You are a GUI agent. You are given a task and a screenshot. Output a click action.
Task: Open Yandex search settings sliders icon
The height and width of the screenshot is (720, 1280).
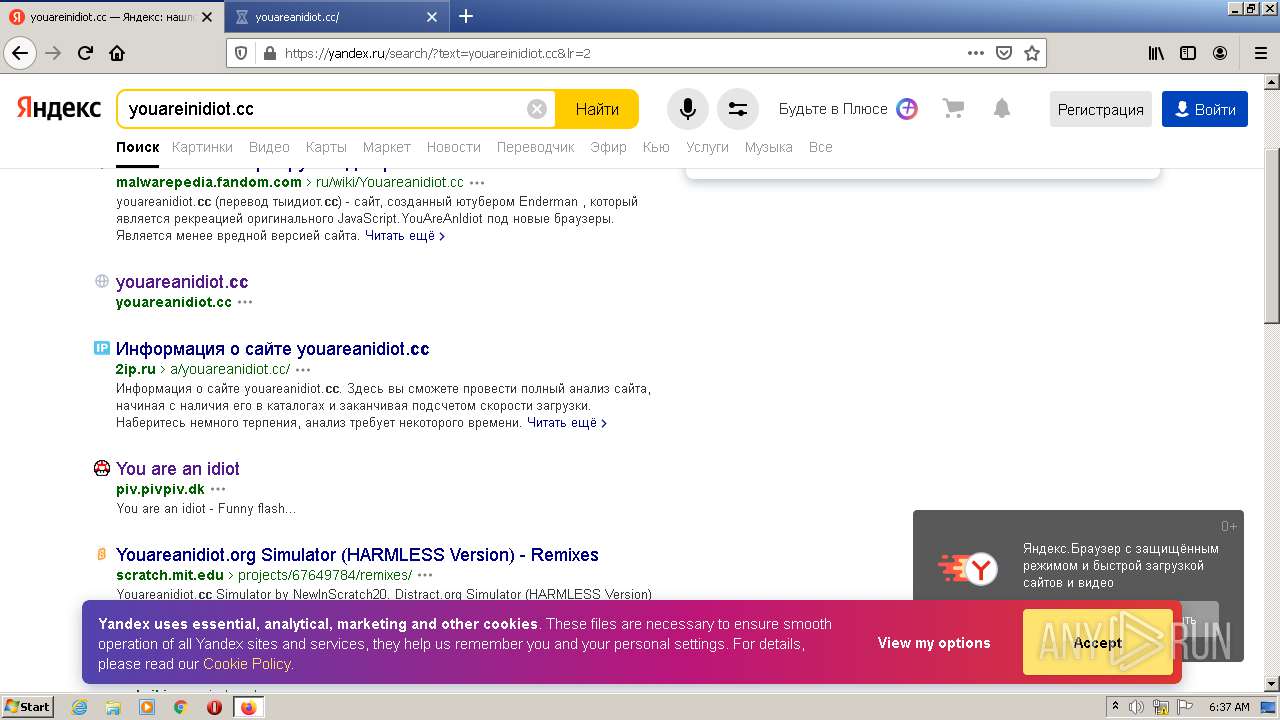click(x=738, y=109)
